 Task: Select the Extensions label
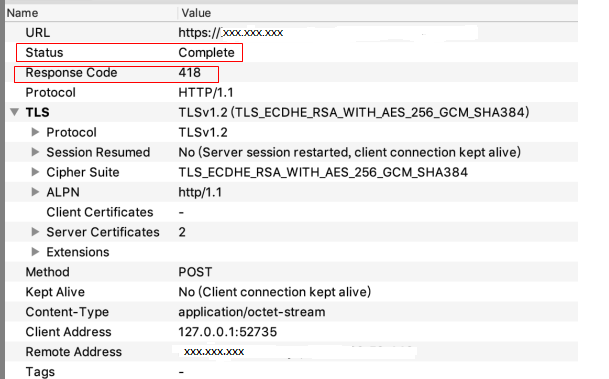coord(78,252)
